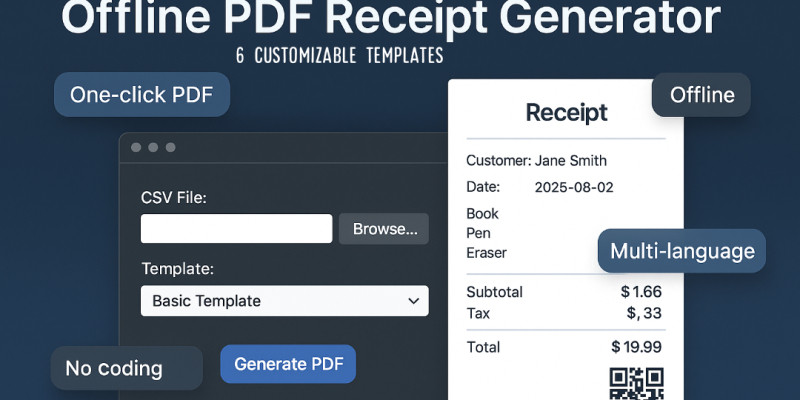This screenshot has height=400, width=800.
Task: Focus the CSV File input field
Action: tap(236, 229)
